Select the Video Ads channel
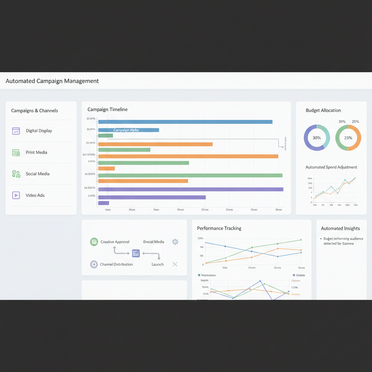This screenshot has width=372, height=372. [x=41, y=195]
